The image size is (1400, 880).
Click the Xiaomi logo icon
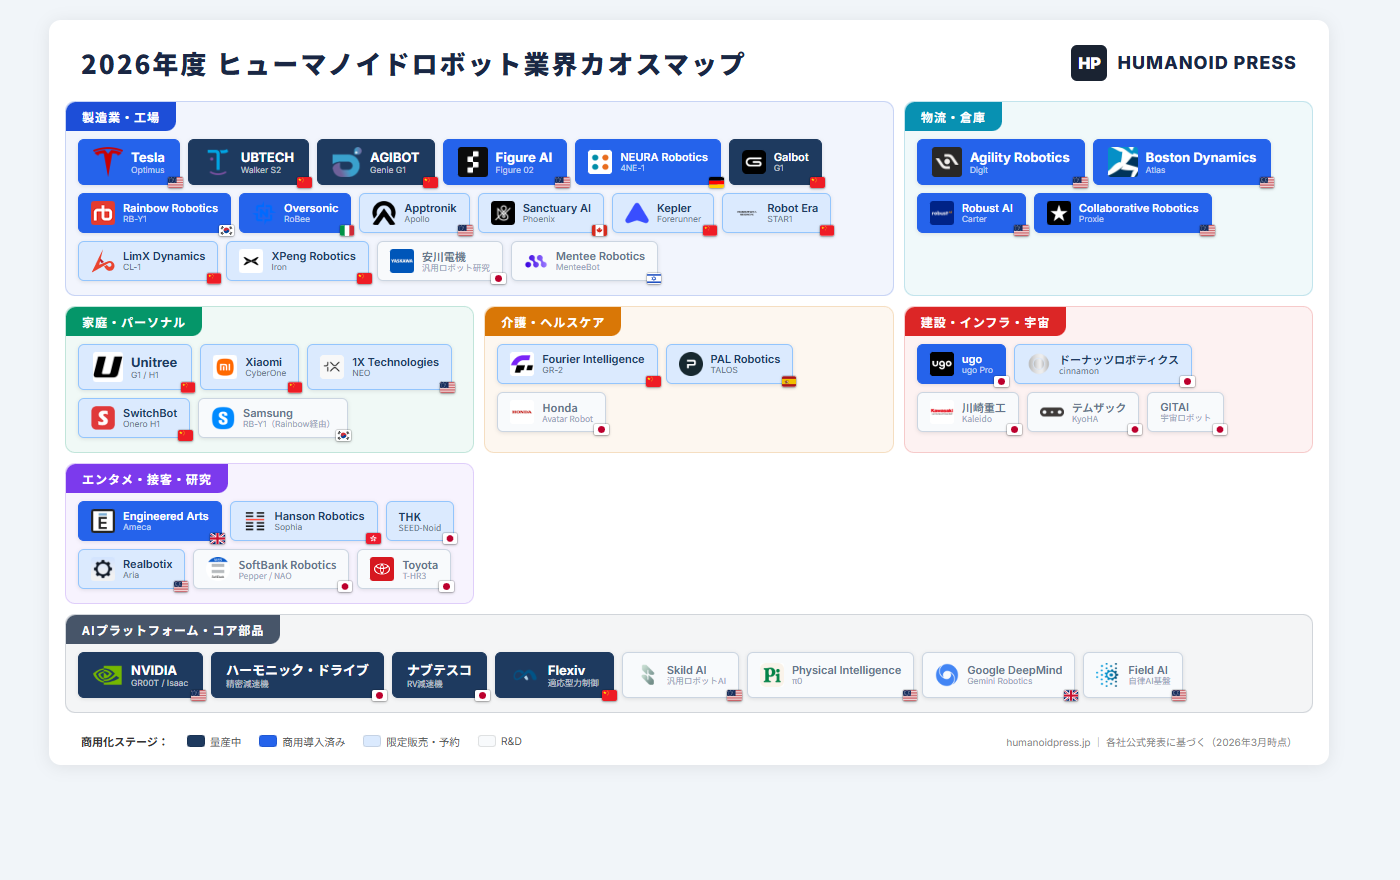click(x=225, y=367)
